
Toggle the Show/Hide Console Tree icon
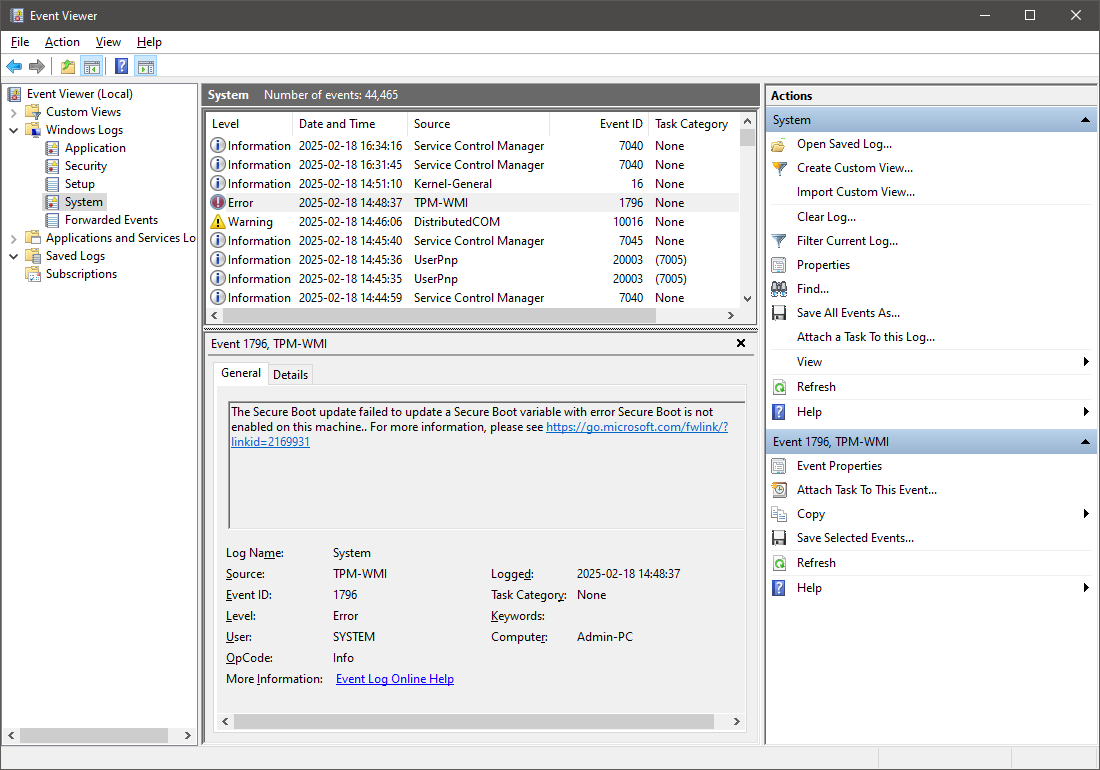pyautogui.click(x=91, y=67)
